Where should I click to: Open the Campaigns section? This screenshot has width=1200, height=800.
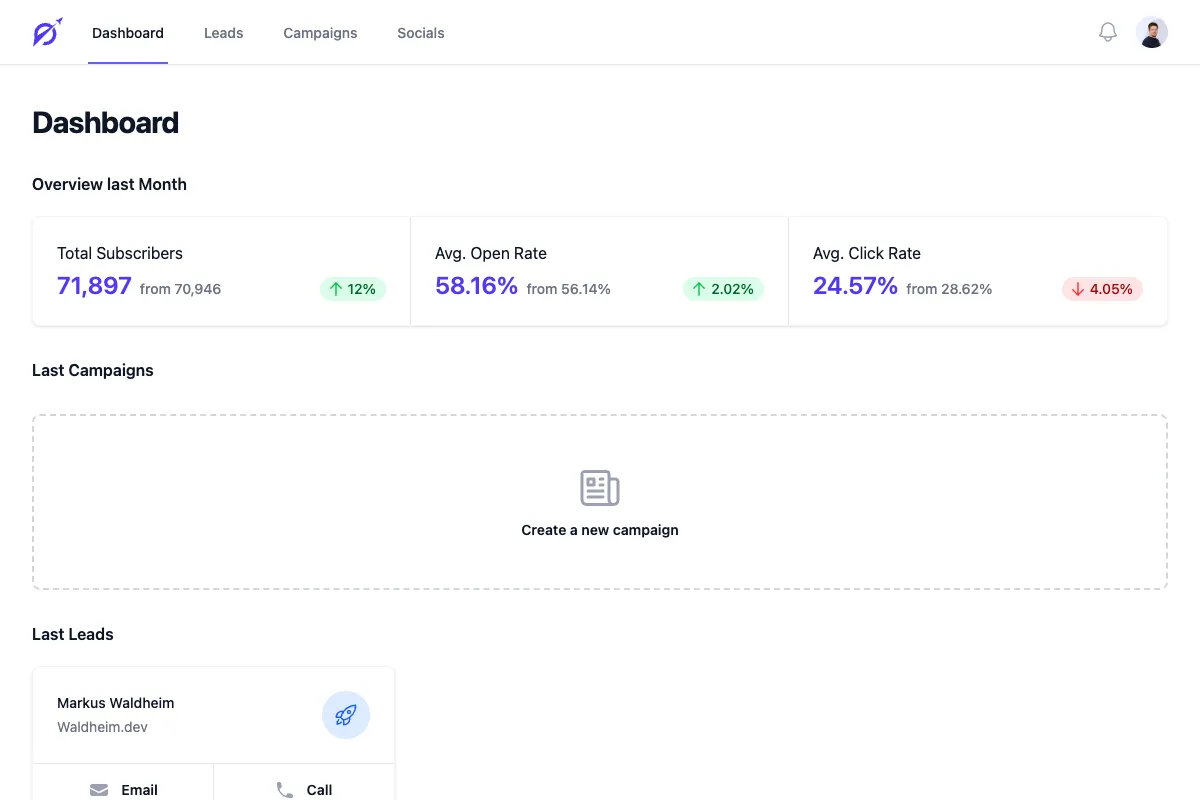pos(319,32)
